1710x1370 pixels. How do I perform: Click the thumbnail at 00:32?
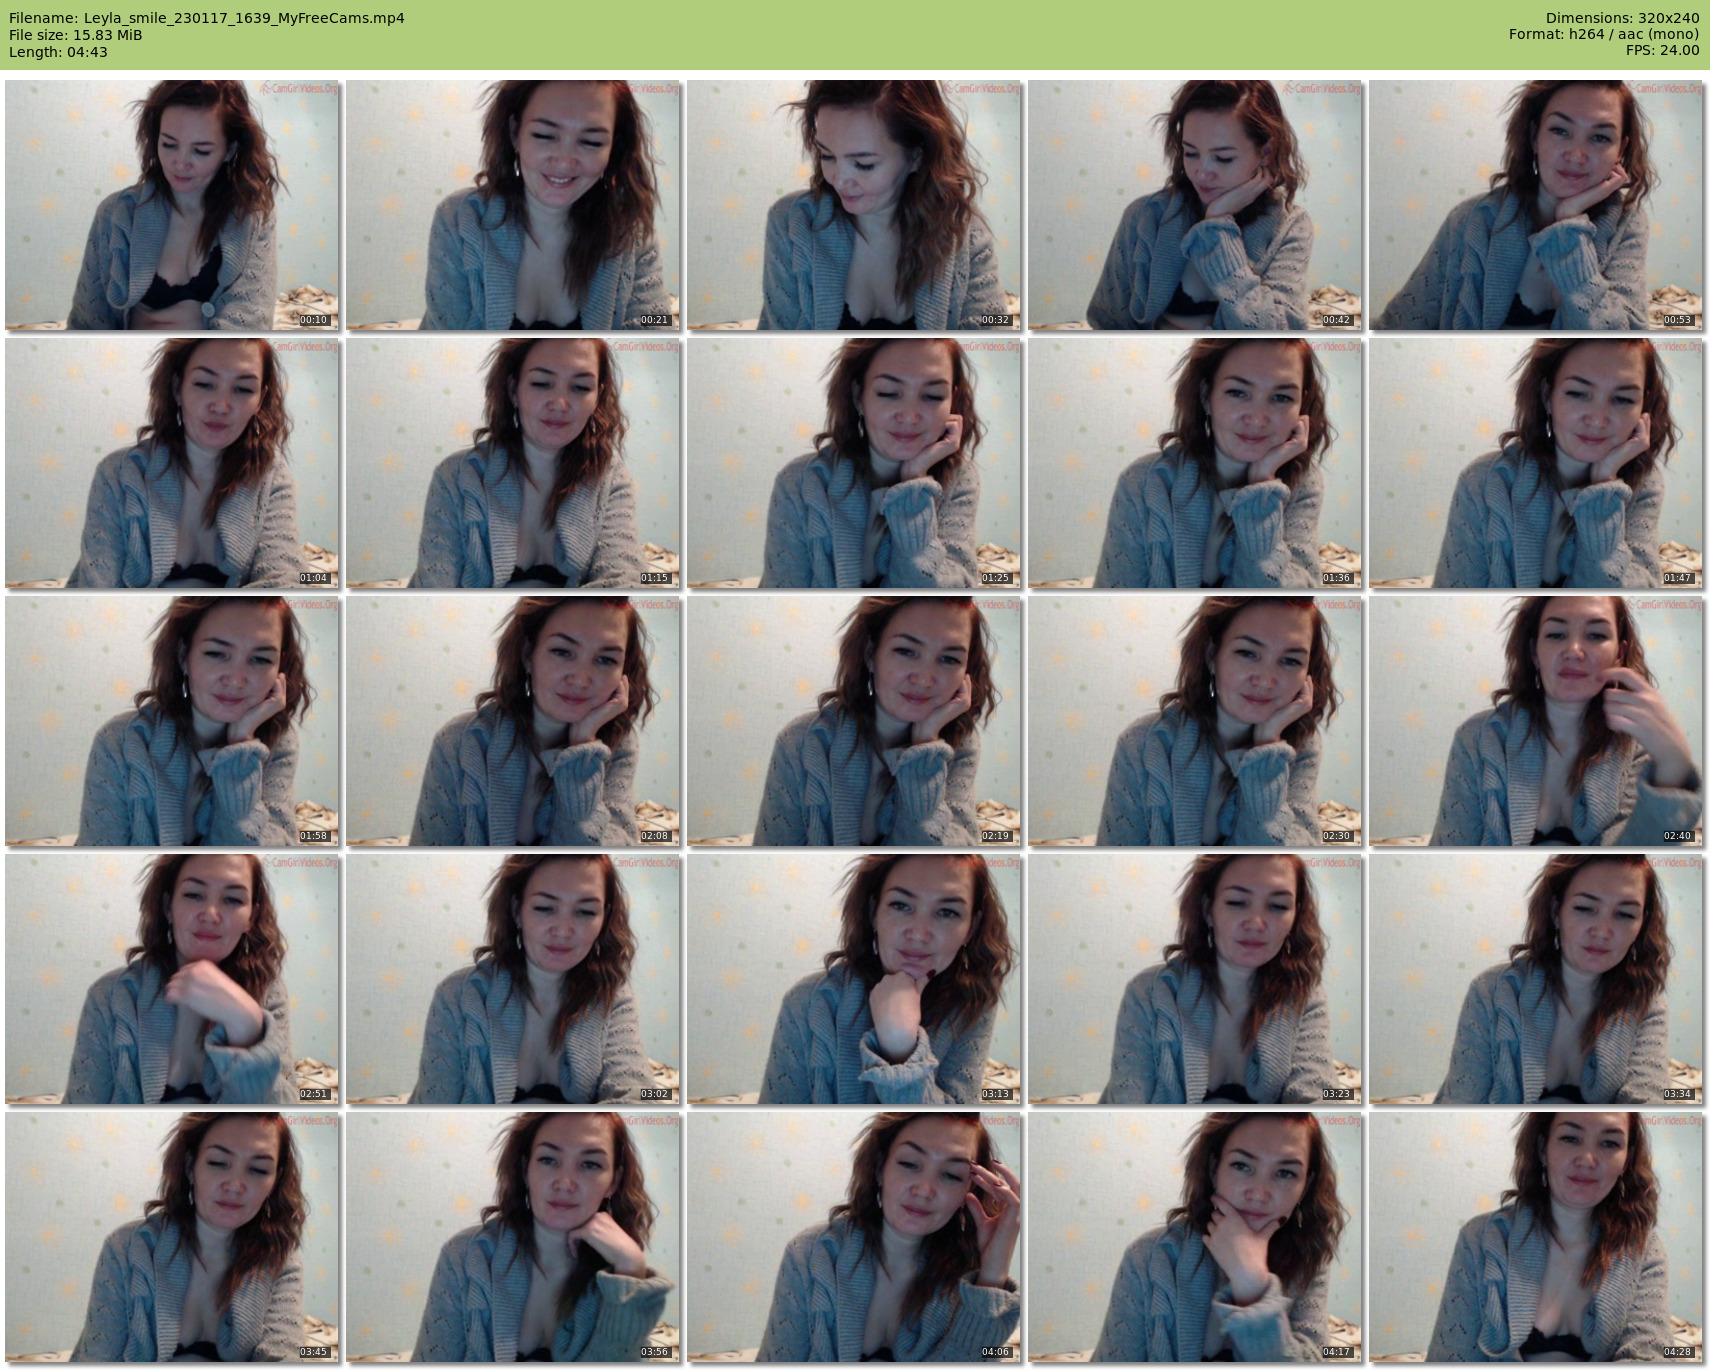click(x=854, y=205)
